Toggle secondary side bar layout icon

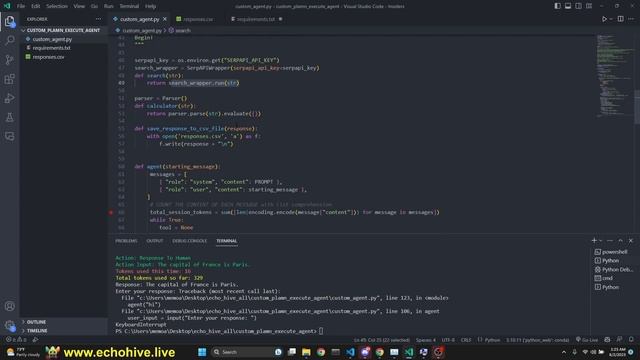tap(578, 6)
